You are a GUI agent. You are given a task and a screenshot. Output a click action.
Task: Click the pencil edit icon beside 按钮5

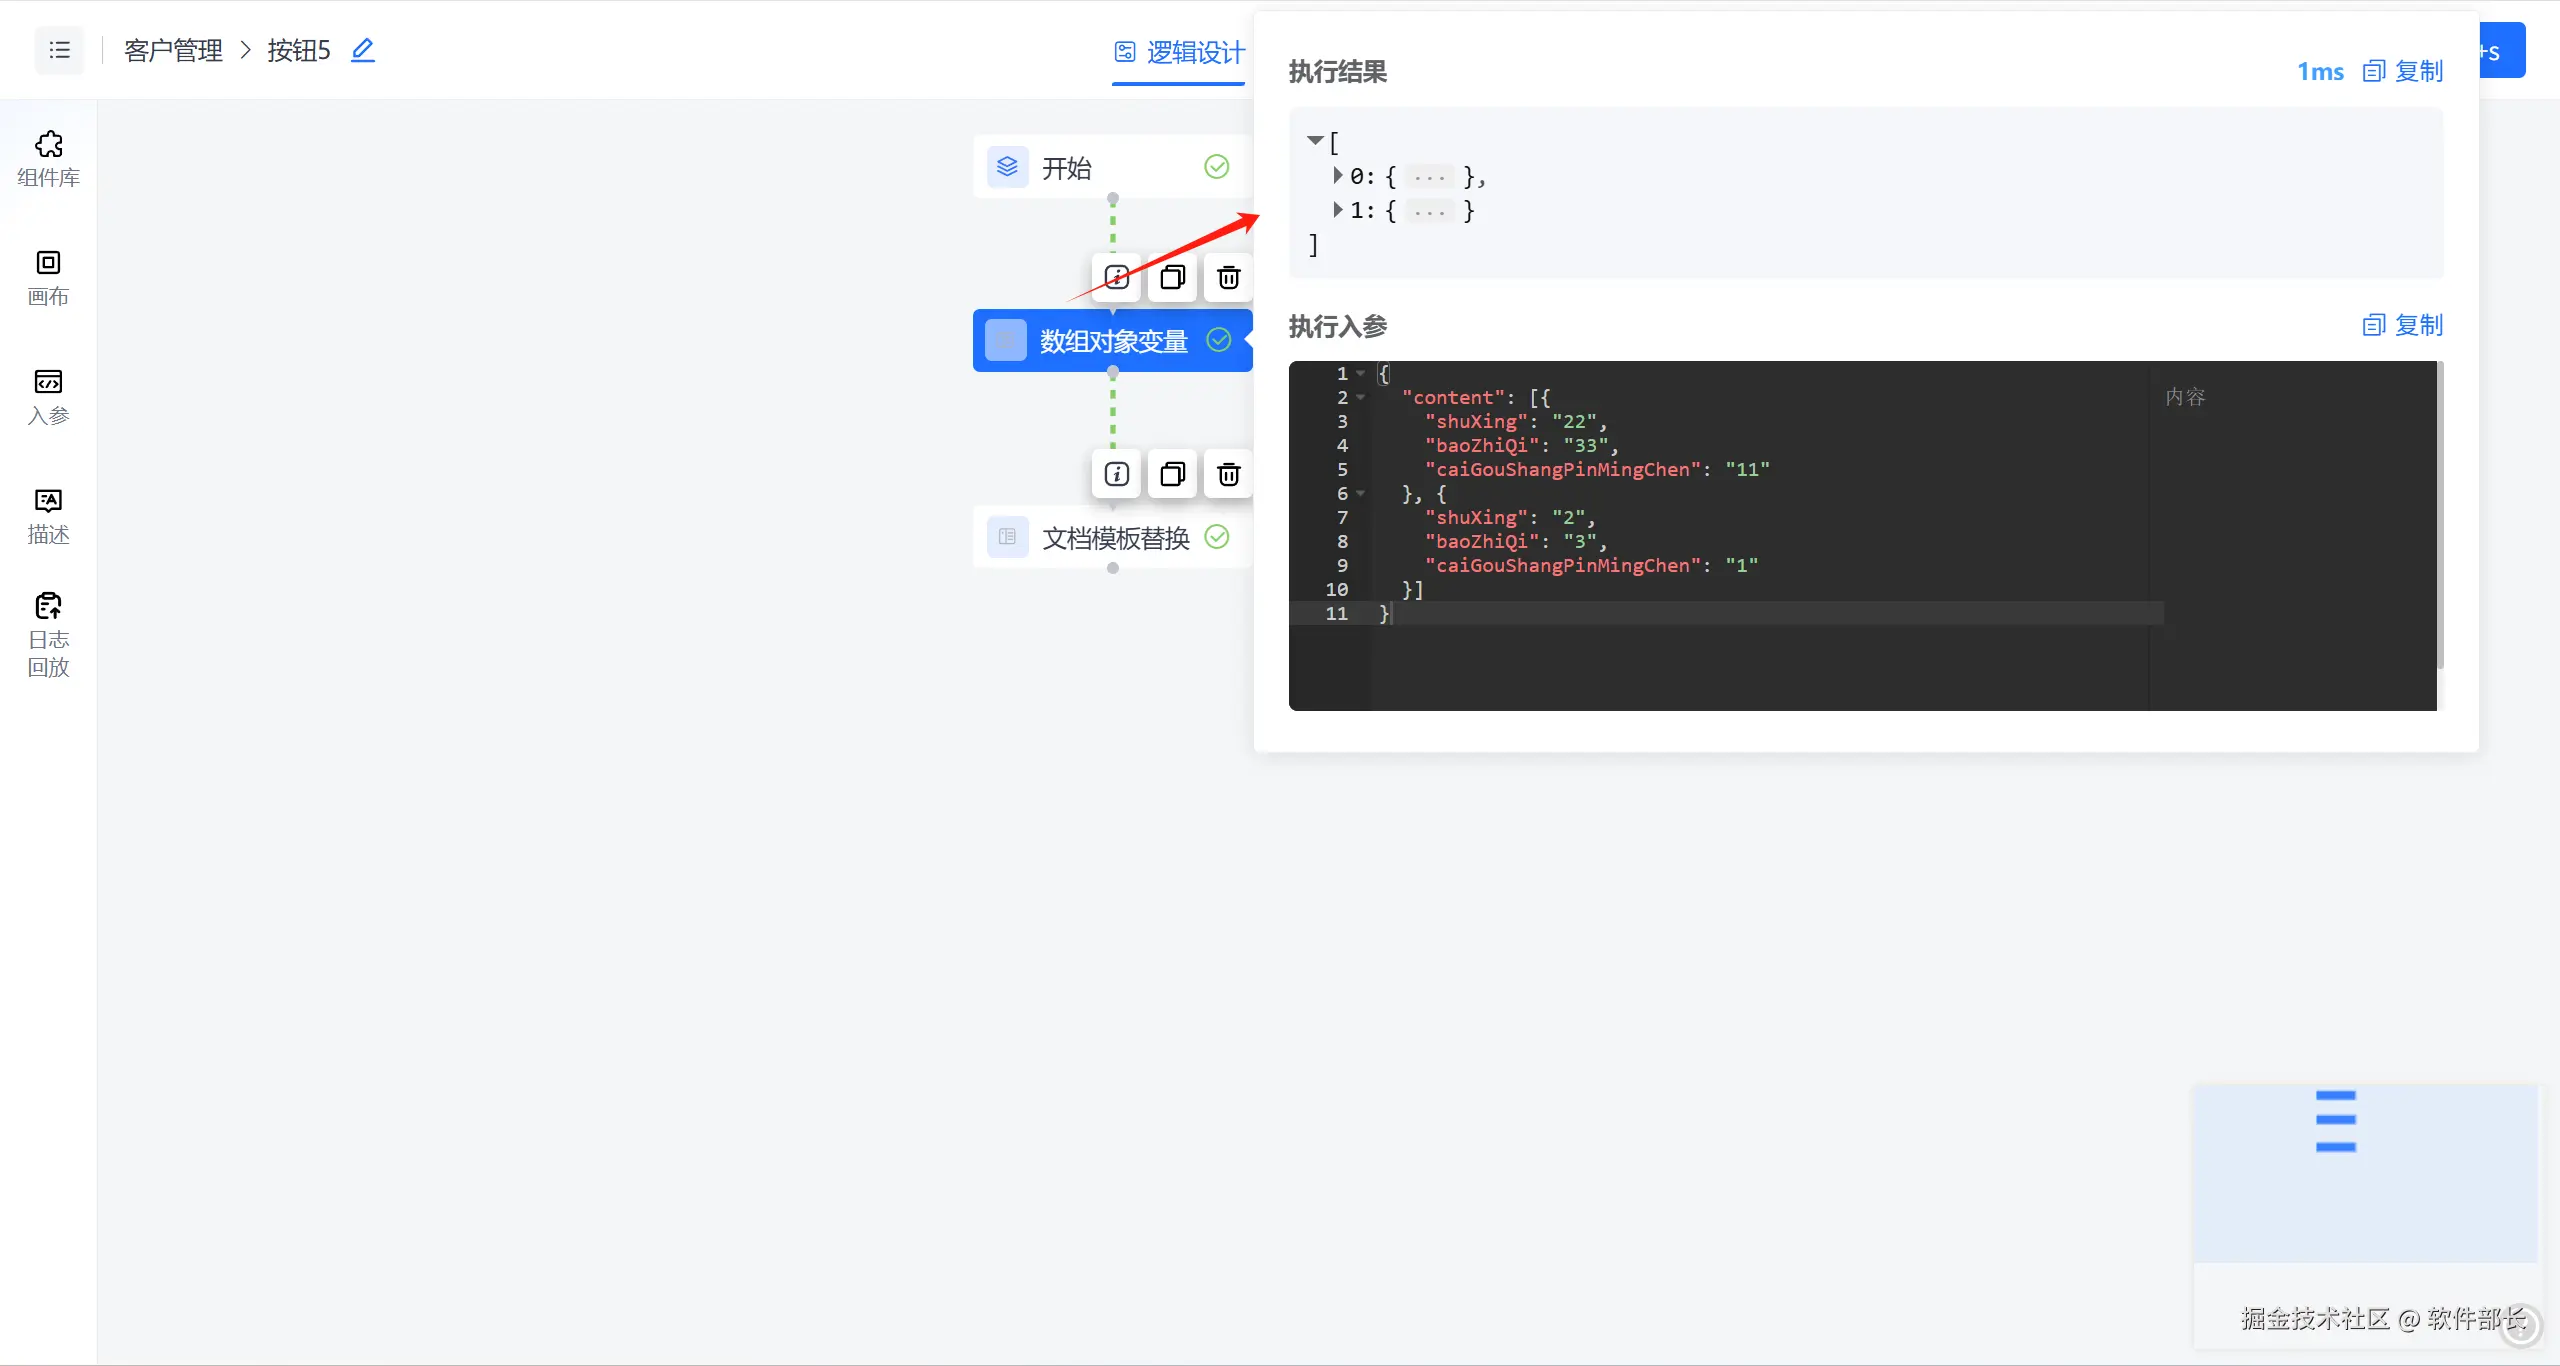[363, 50]
